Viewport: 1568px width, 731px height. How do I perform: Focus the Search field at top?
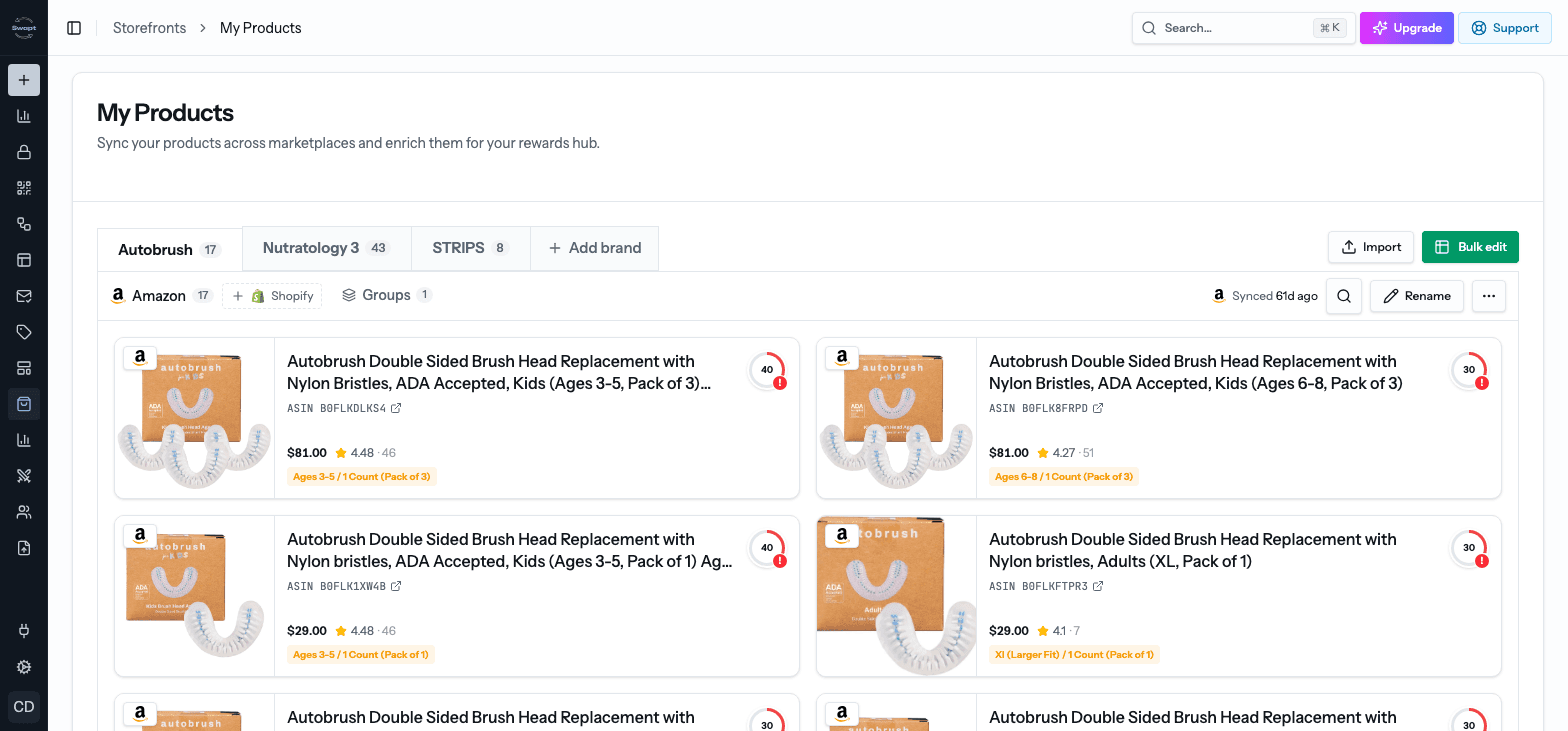1244,28
